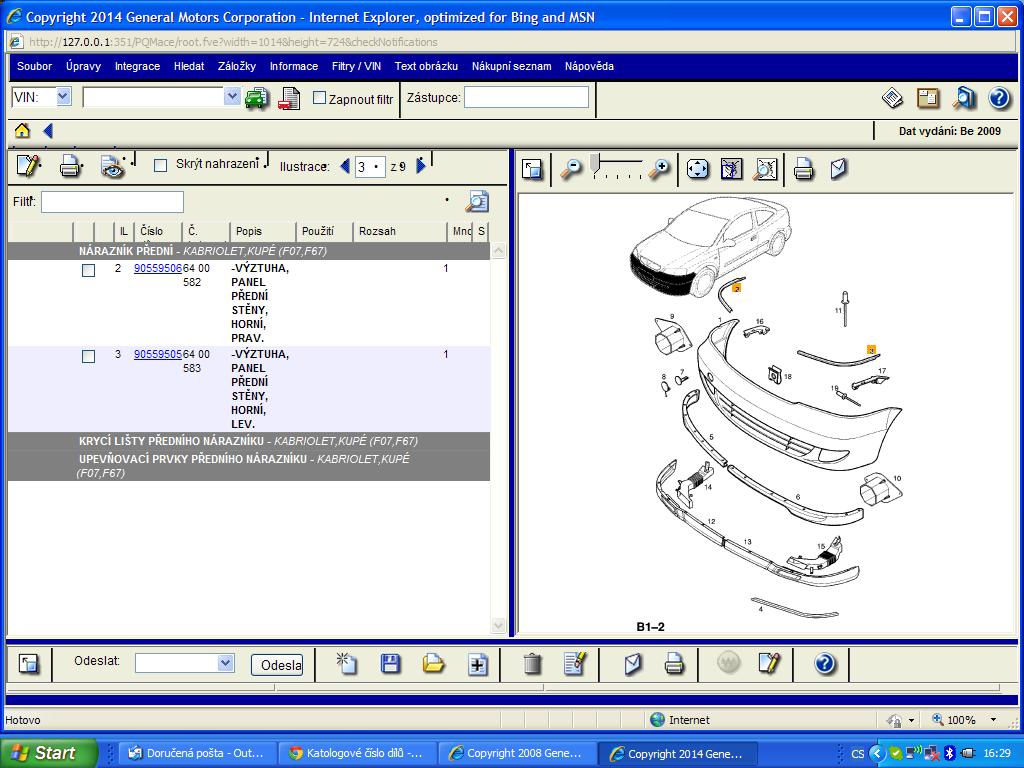Click the green car vehicle icon
The width and height of the screenshot is (1024, 768).
(257, 98)
